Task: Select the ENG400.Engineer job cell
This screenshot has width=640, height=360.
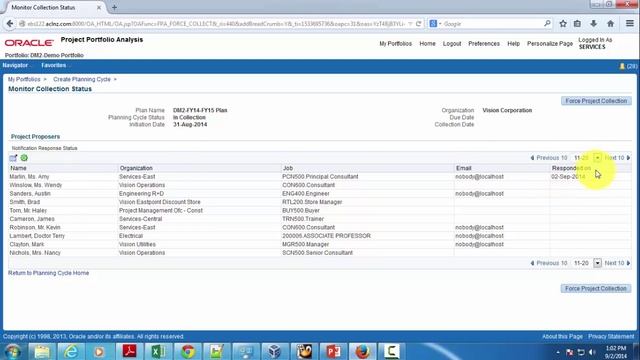Action: 306,193
